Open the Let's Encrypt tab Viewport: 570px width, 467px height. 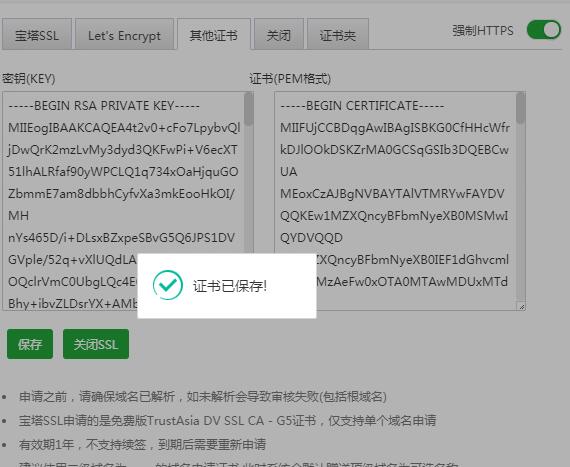coord(124,35)
